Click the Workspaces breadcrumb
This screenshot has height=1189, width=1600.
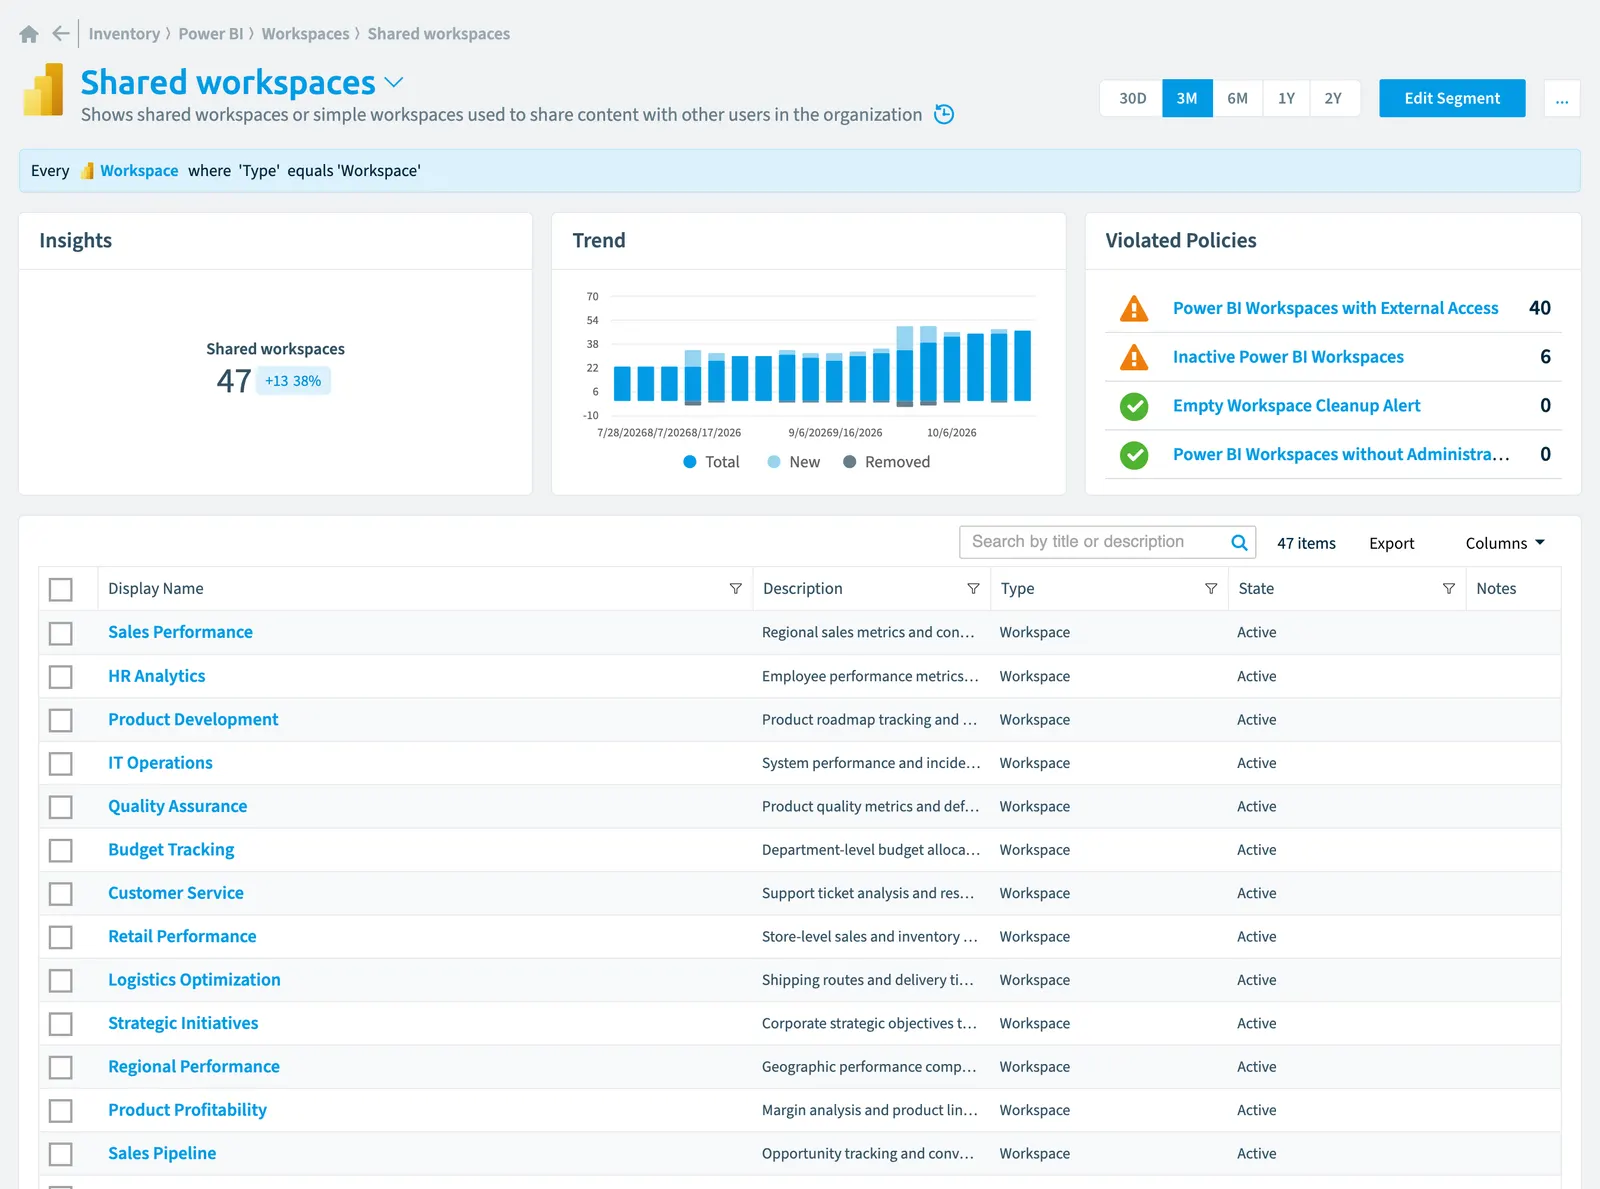(305, 34)
